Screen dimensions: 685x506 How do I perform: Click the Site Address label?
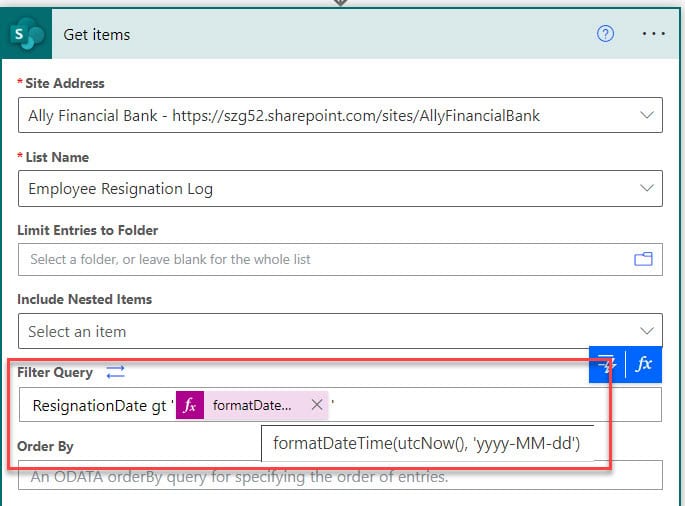(x=65, y=83)
